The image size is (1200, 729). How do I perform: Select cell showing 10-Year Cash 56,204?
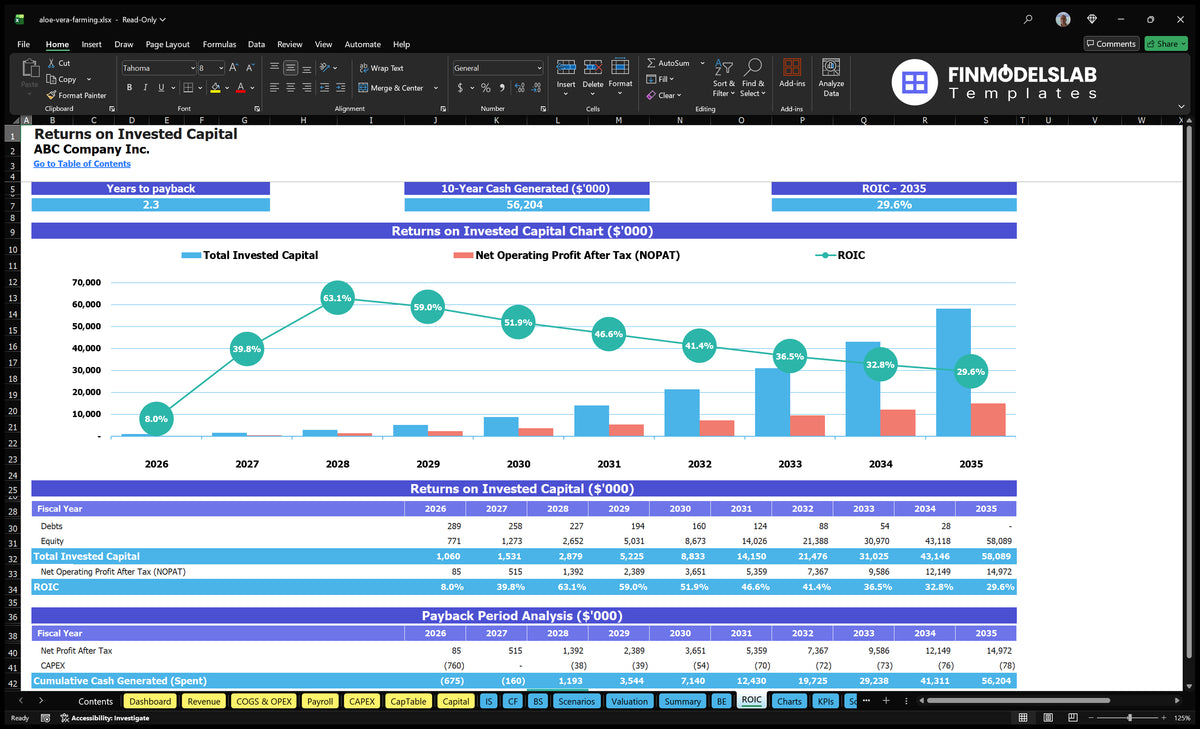tap(527, 205)
